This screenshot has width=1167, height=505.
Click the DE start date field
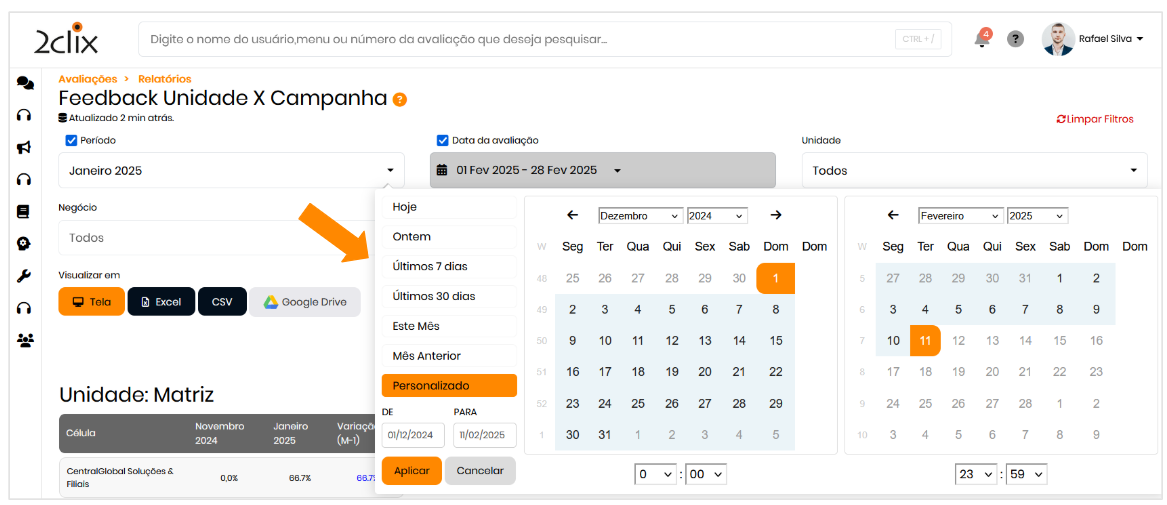(x=413, y=435)
